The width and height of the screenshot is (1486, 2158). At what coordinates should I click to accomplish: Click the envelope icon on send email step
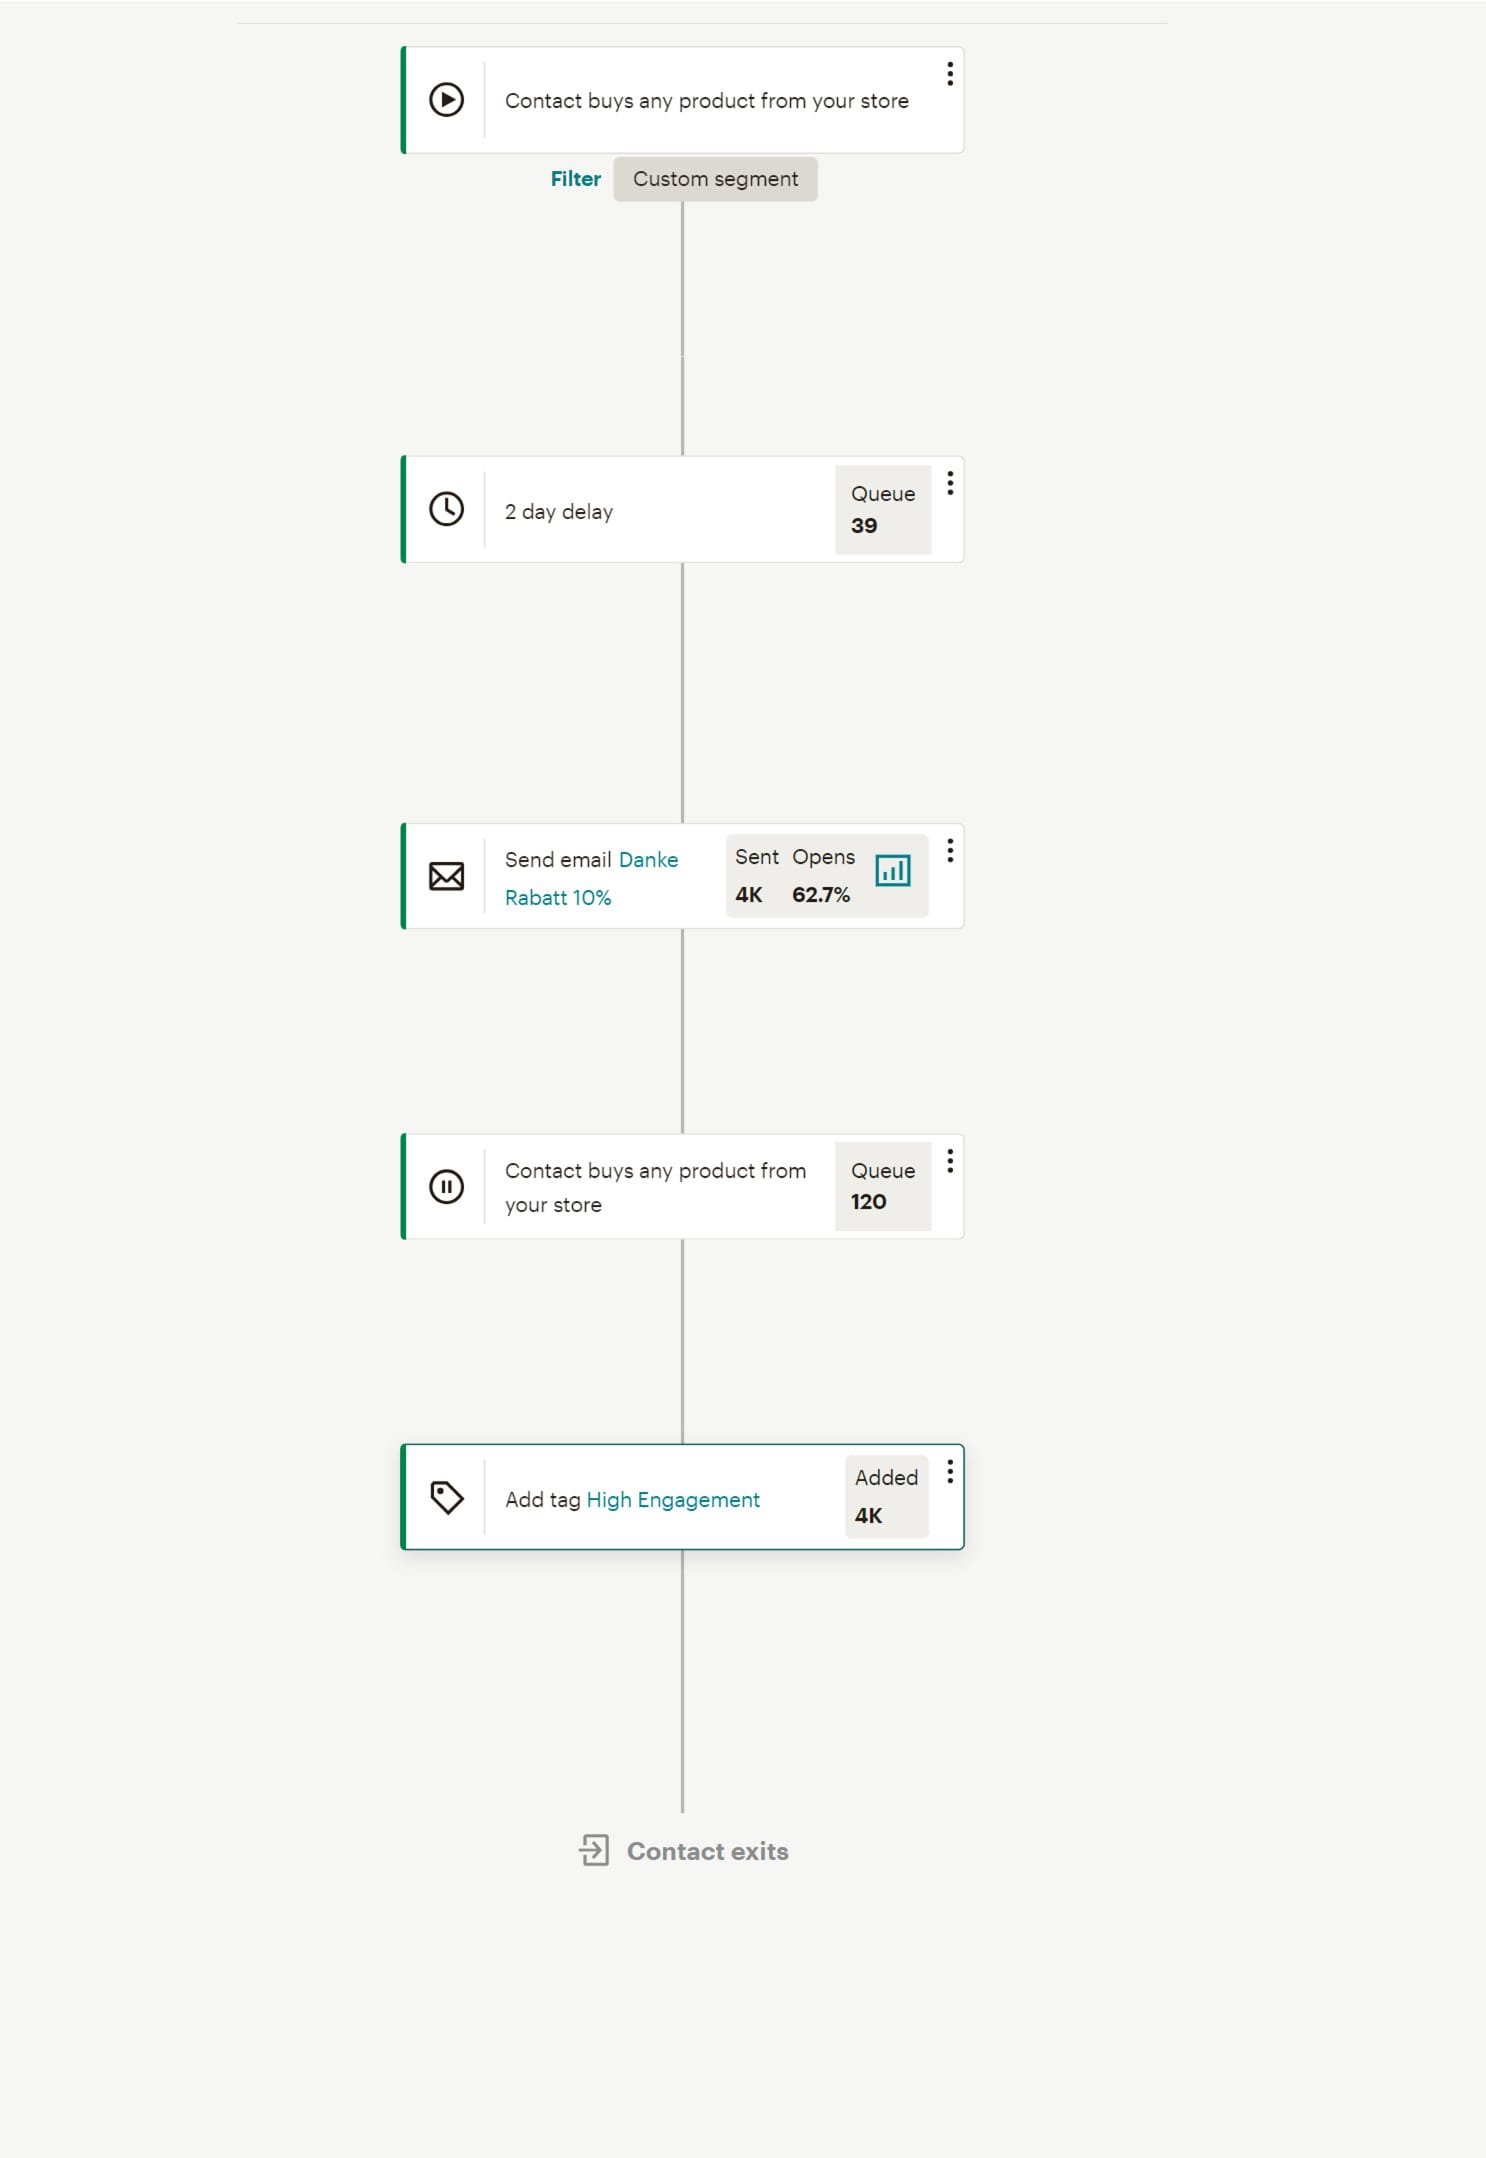tap(446, 876)
